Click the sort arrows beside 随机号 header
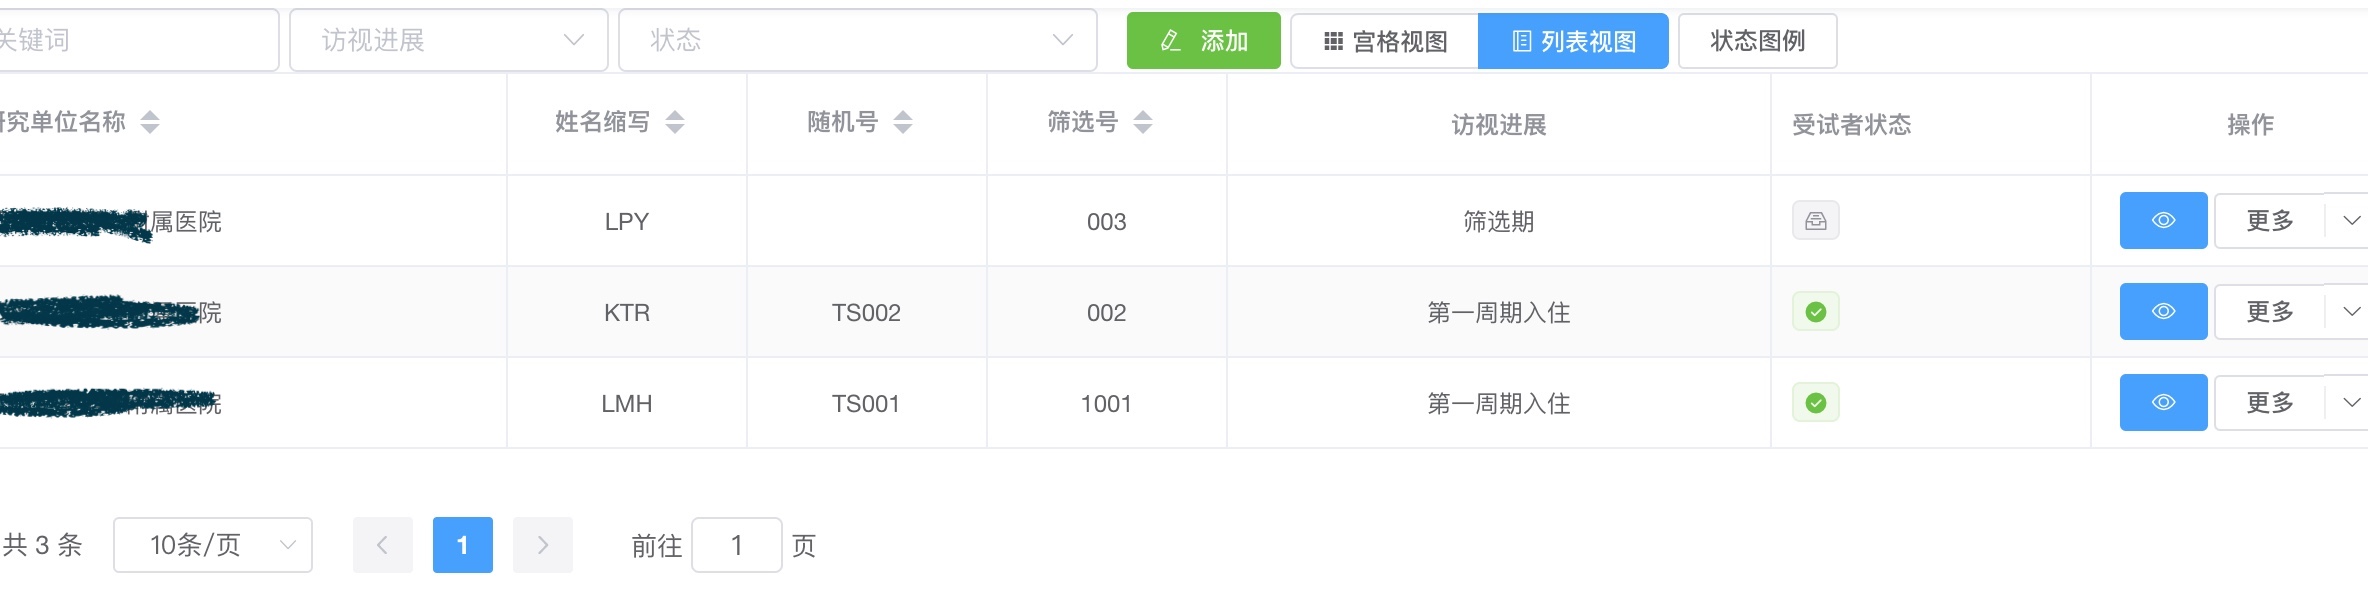2368x594 pixels. pyautogui.click(x=903, y=122)
